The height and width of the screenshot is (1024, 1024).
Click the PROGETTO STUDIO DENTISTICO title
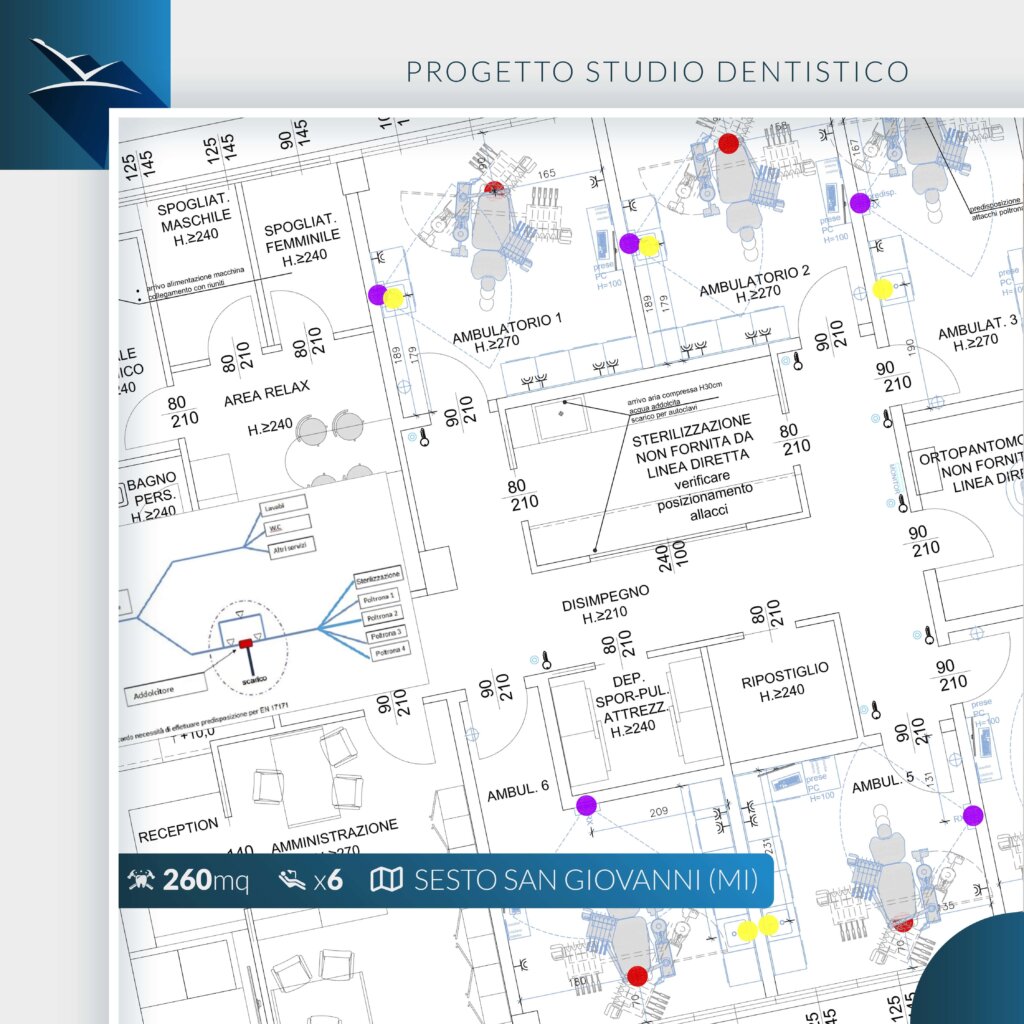[x=657, y=72]
